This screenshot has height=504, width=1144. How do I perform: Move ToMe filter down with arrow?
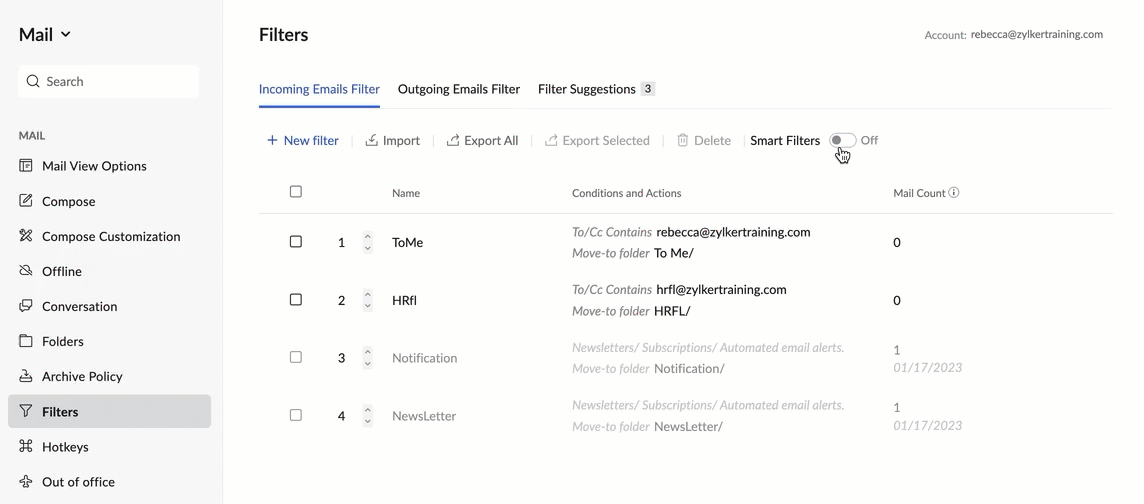[368, 248]
